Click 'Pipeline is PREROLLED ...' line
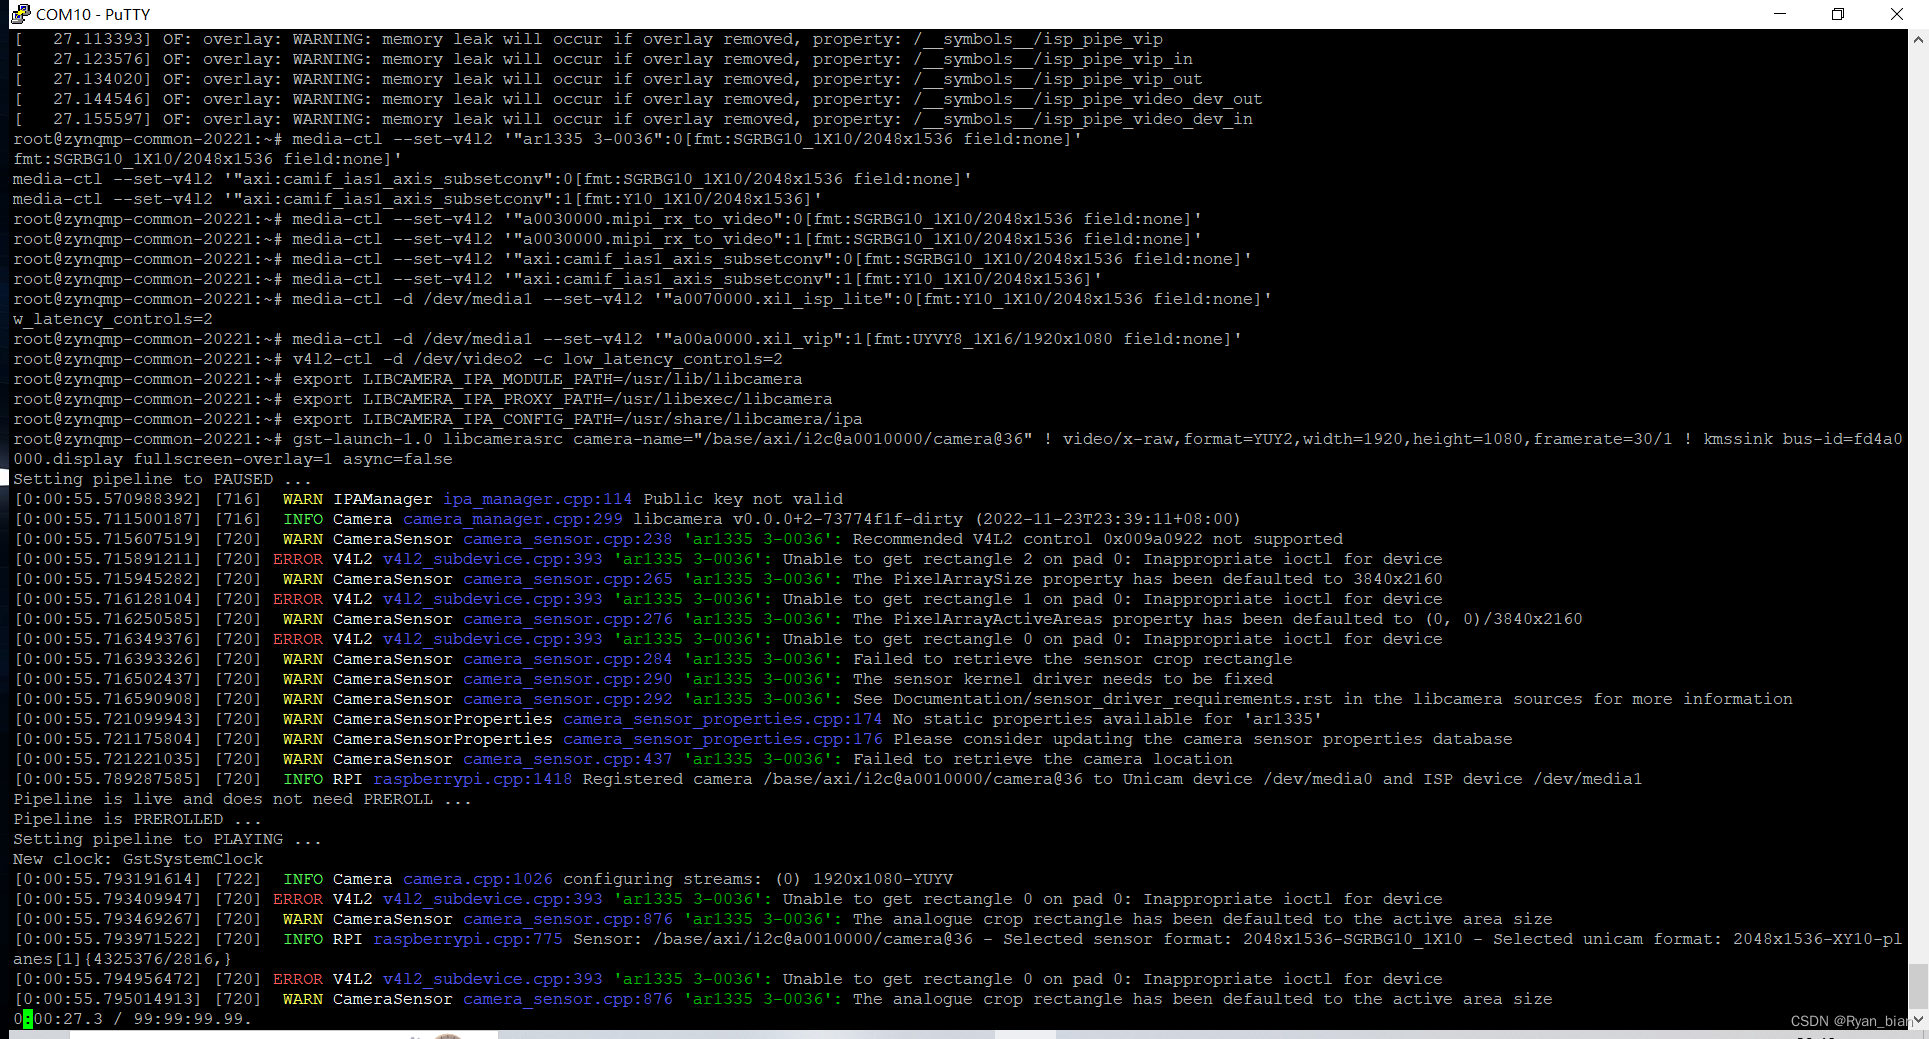 [x=138, y=819]
